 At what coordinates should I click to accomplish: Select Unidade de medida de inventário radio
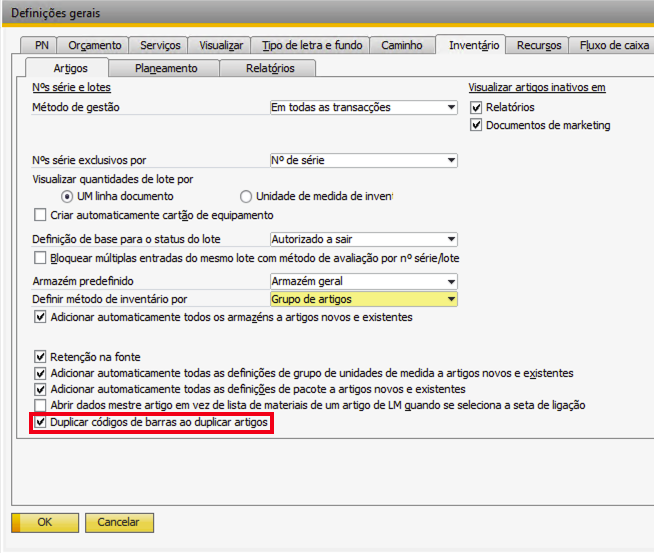(x=246, y=196)
